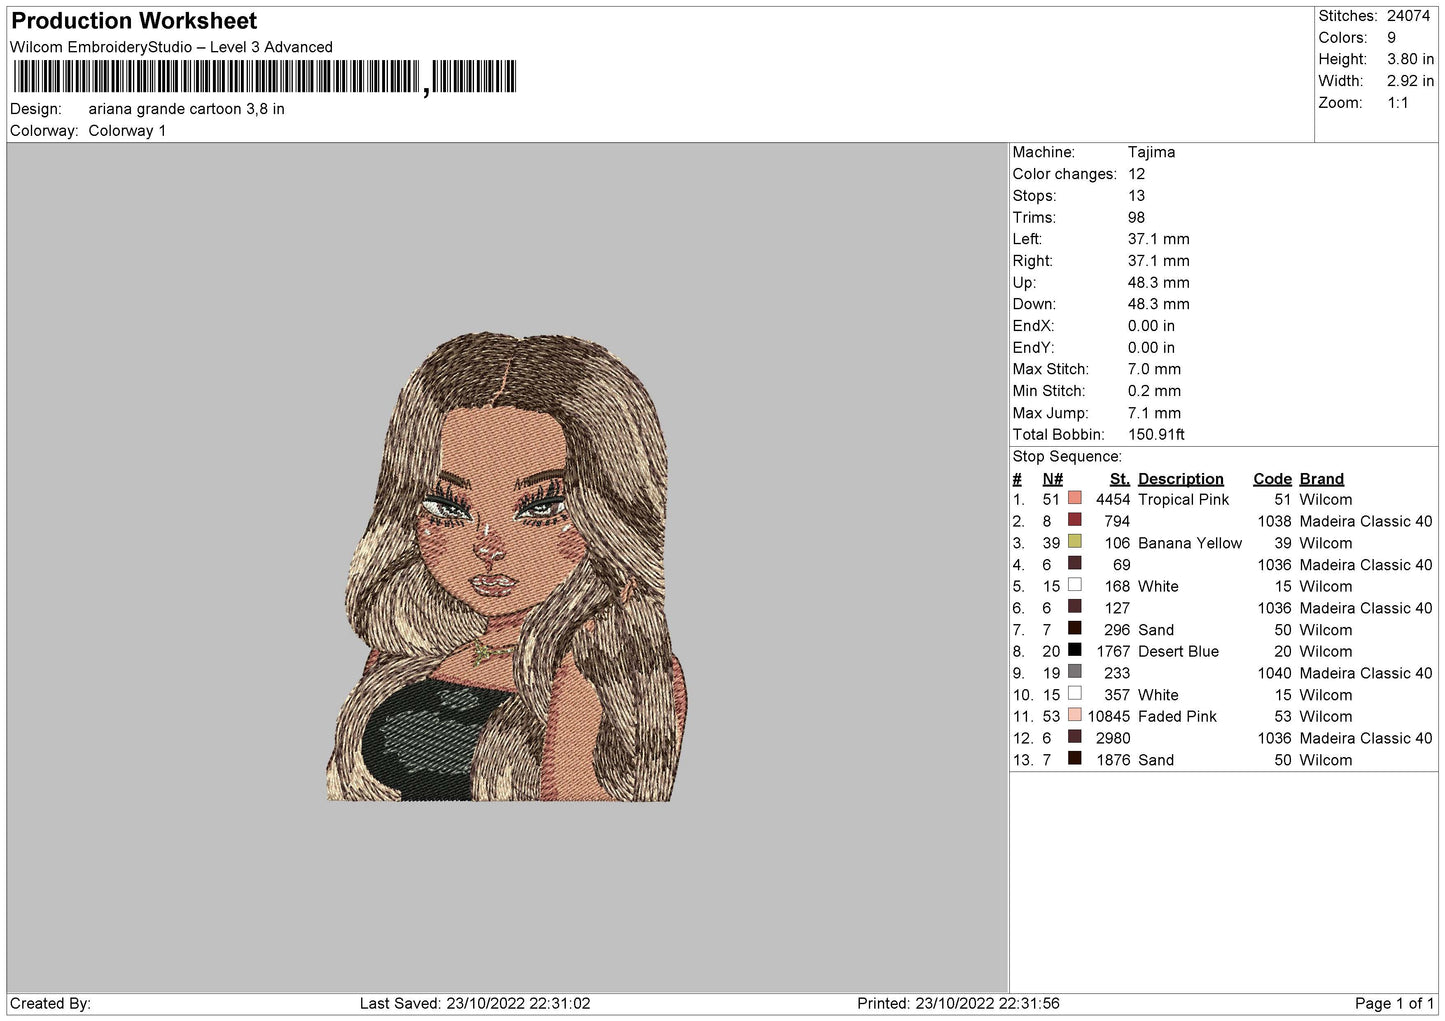This screenshot has width=1445, height=1021.
Task: Click 'Wilcom EmbroideryStudio – Level 3 Advanced' text
Action: click(x=171, y=47)
